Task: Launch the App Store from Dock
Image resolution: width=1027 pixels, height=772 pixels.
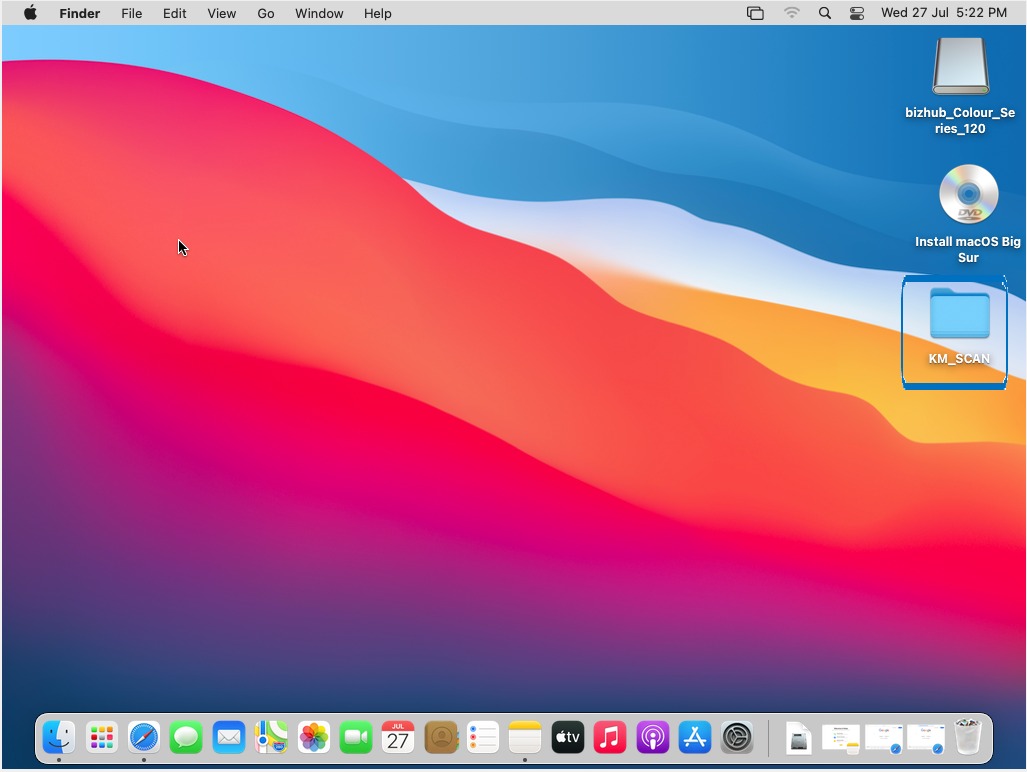Action: [694, 738]
